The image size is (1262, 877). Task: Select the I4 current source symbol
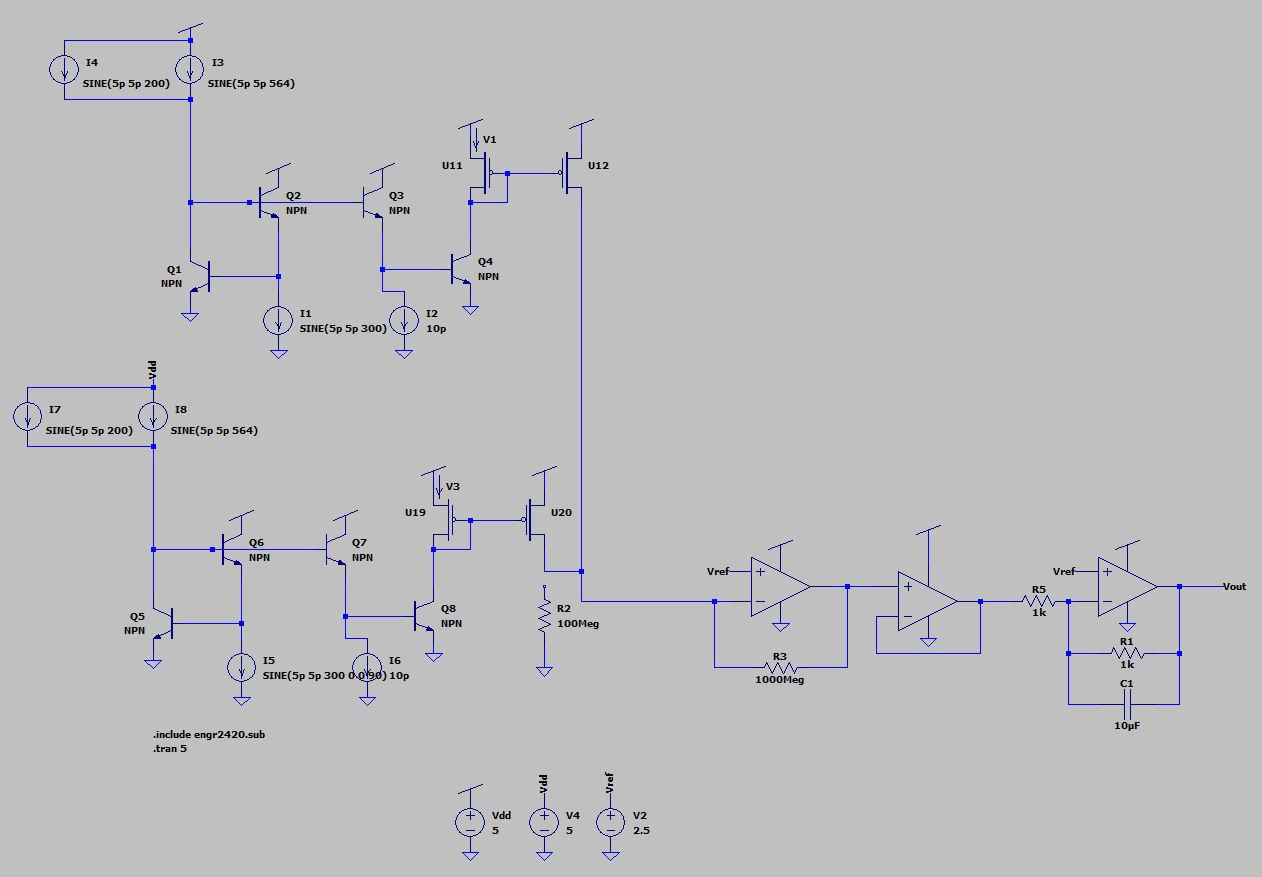pos(65,69)
